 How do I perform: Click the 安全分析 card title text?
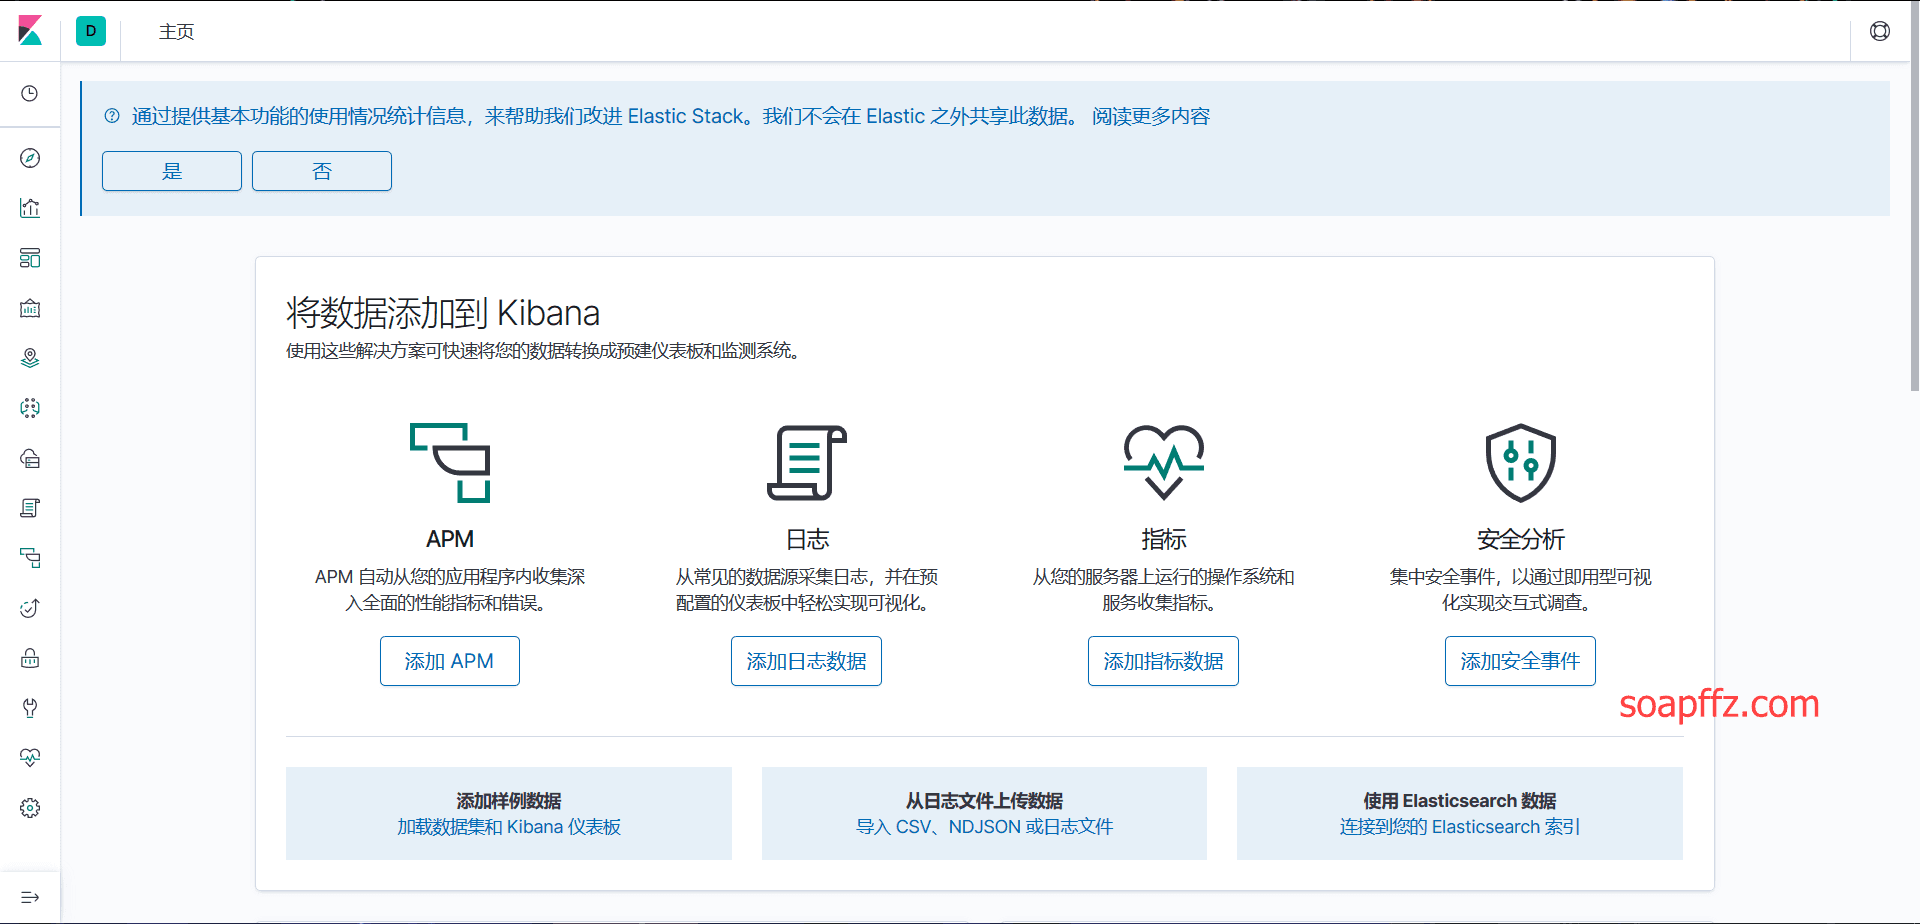click(1521, 539)
